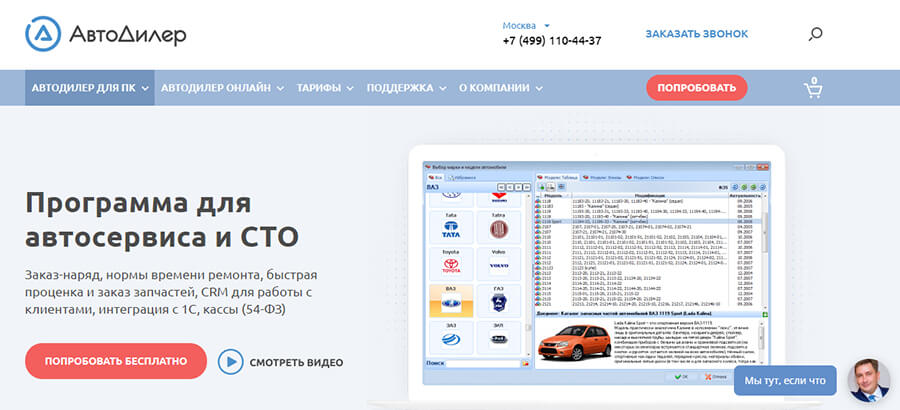Open the Поддержка menu
Screen dimensions: 900x410
405,88
